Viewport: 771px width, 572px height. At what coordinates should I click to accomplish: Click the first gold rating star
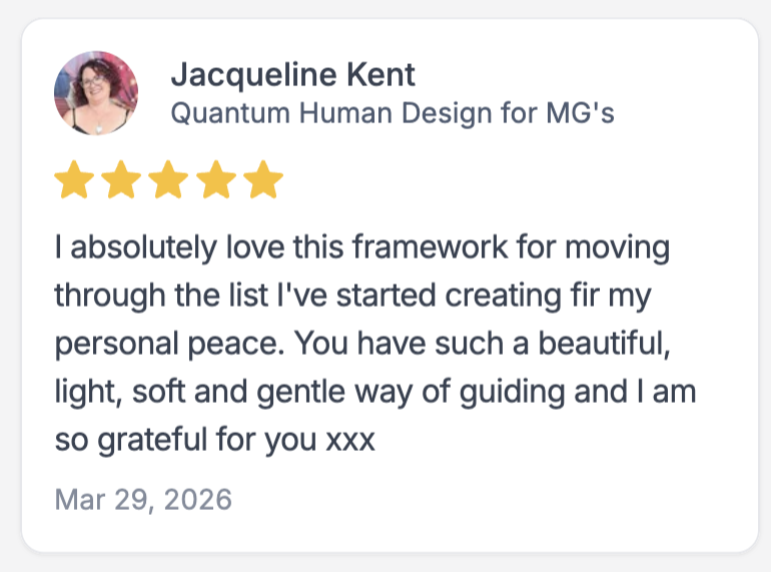(72, 181)
